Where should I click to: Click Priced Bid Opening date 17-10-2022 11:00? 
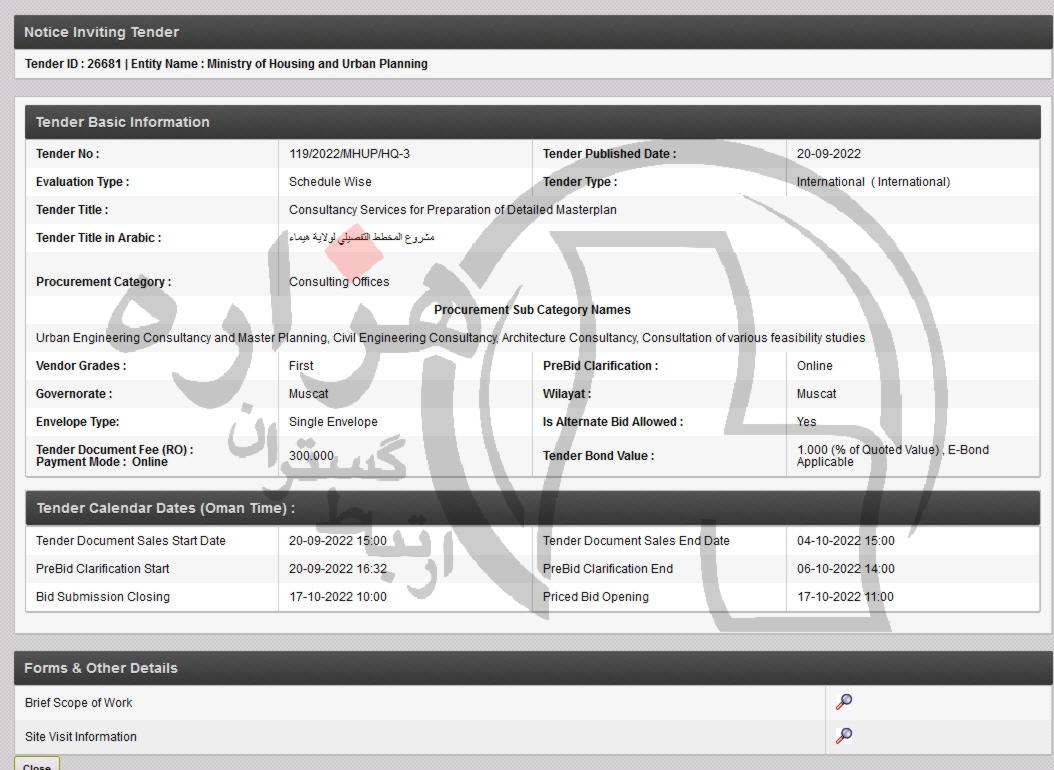point(845,597)
